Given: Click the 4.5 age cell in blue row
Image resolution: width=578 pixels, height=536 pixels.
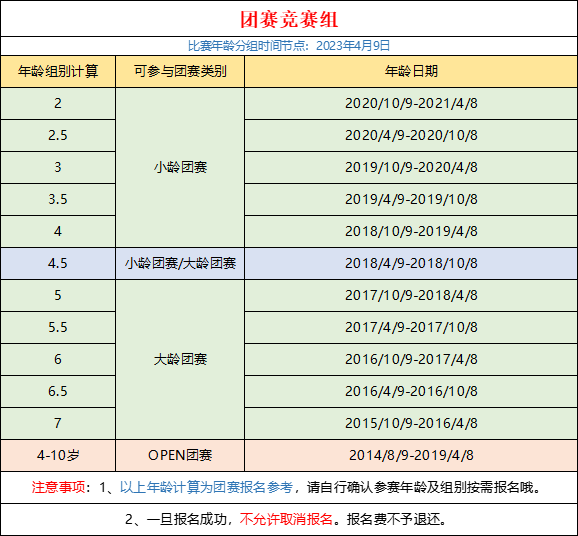Looking at the screenshot, I should (x=58, y=263).
